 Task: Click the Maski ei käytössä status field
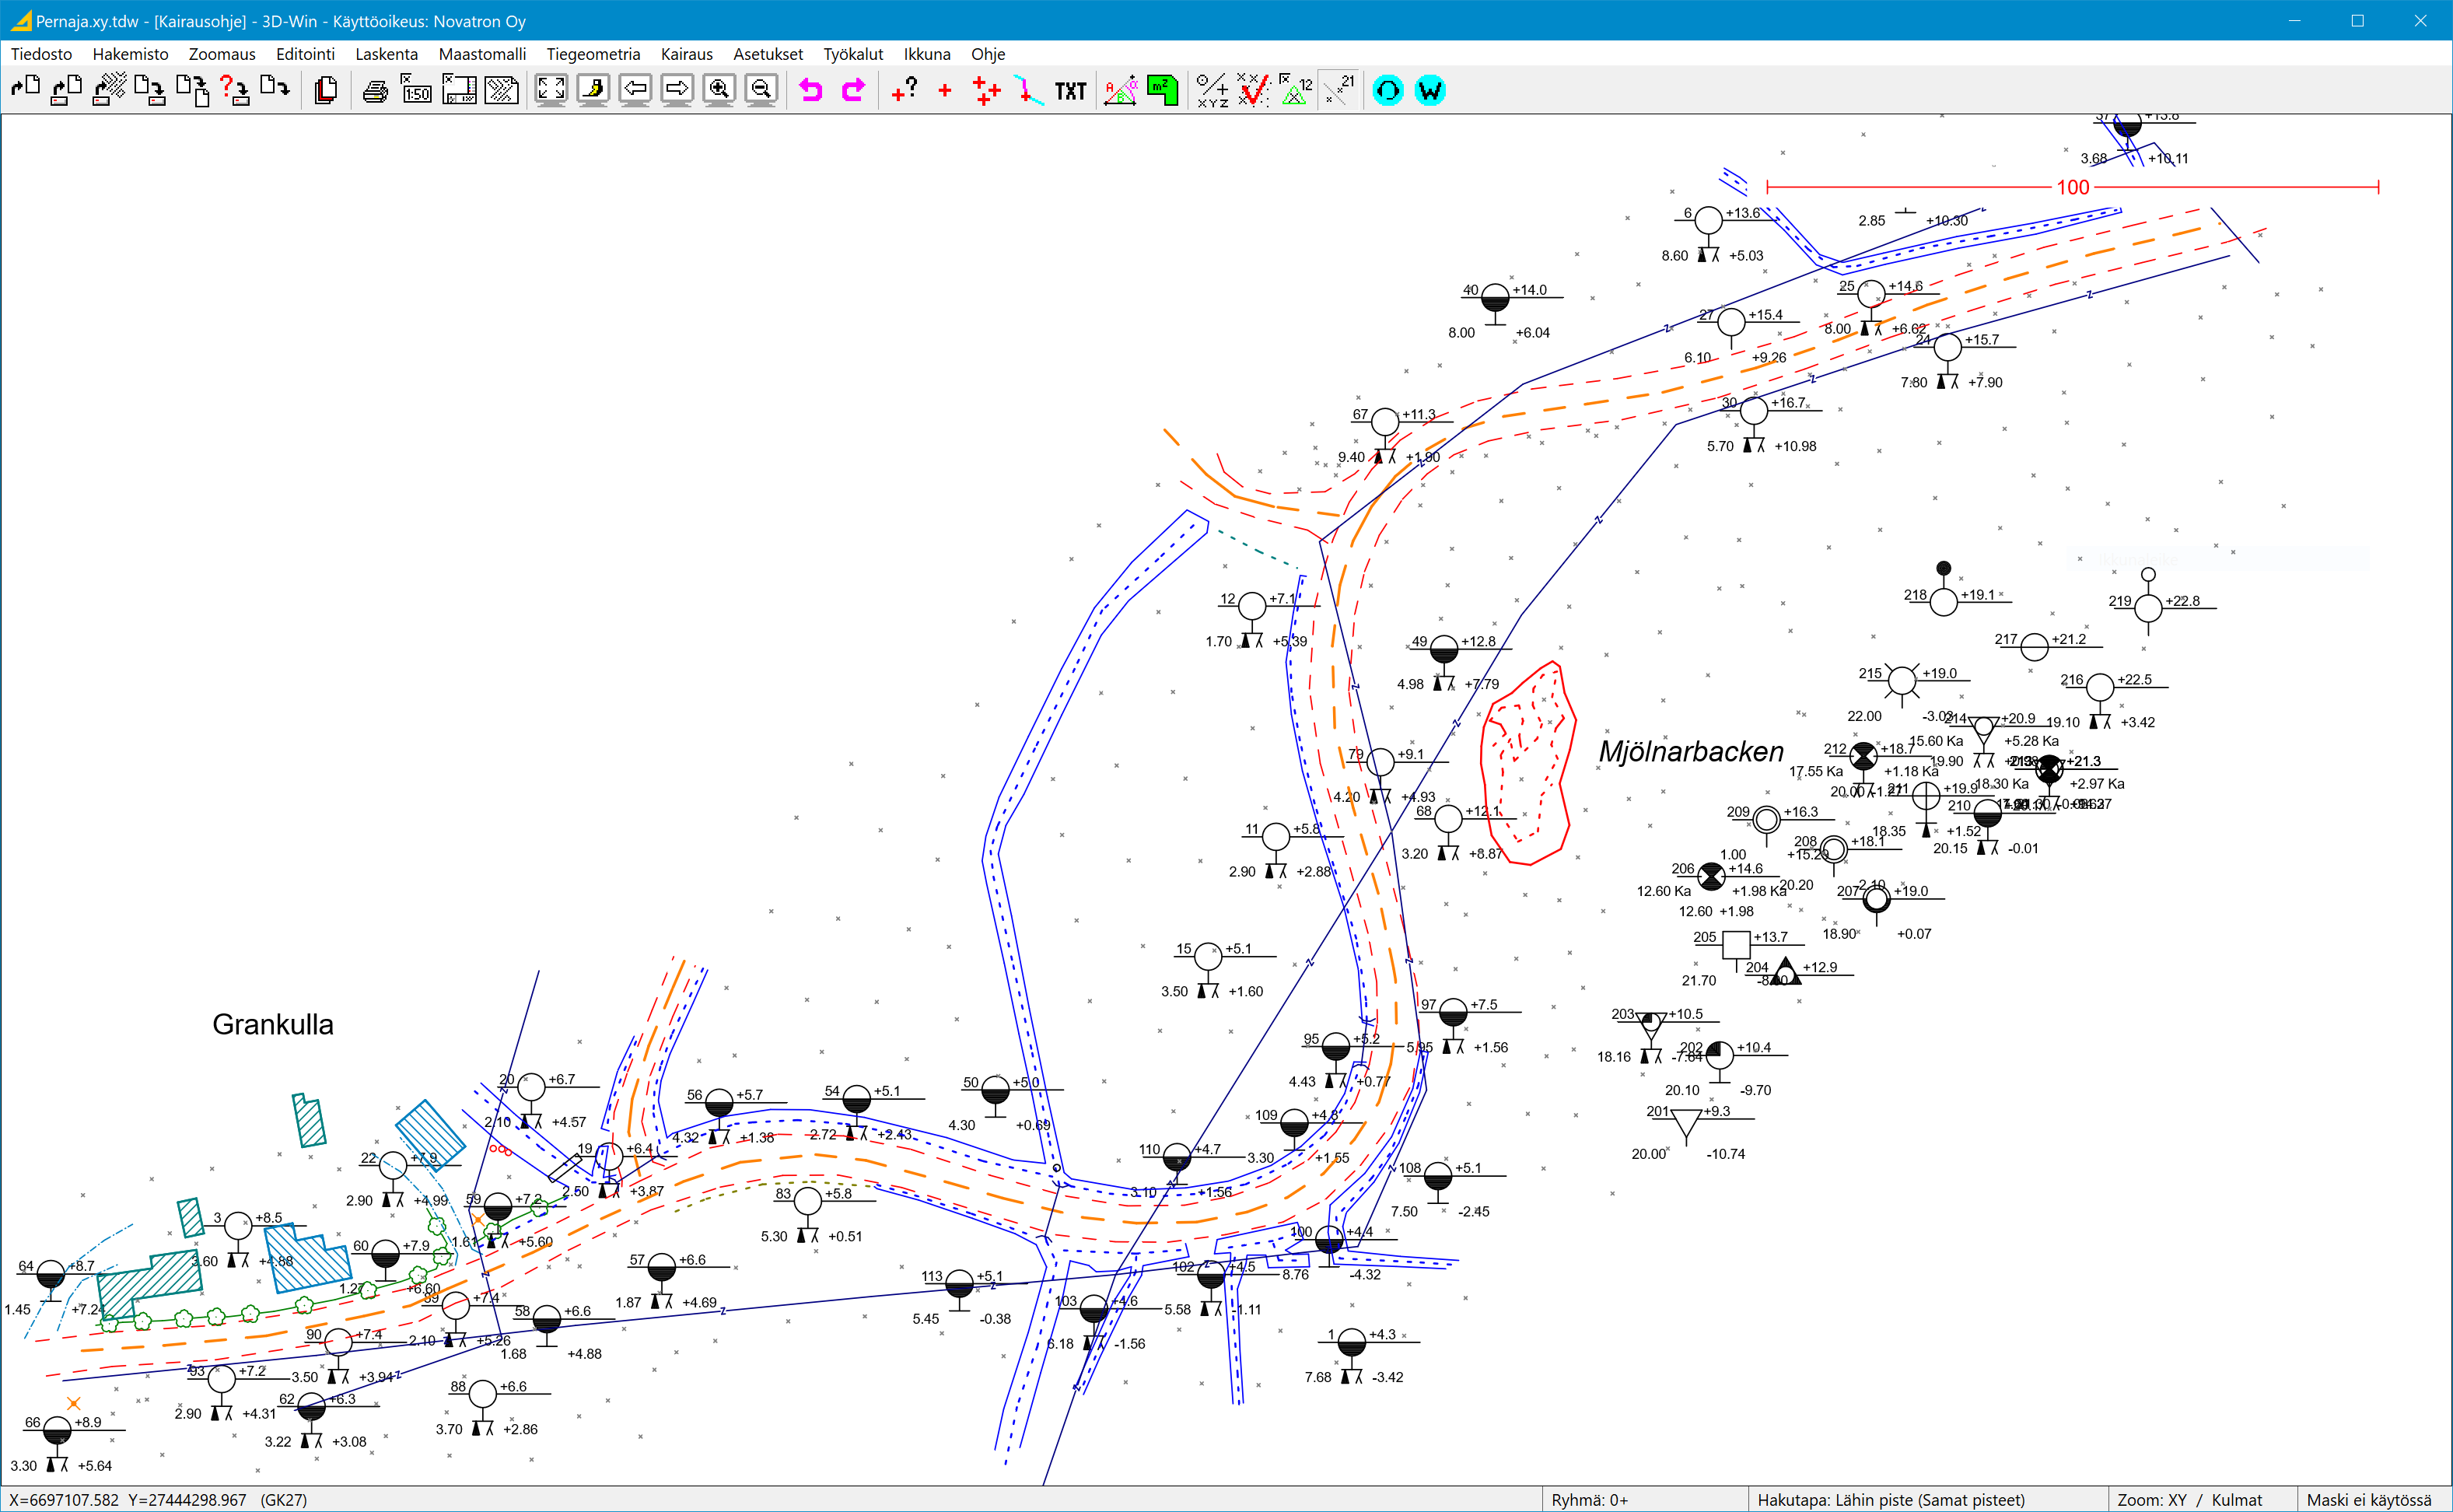[x=2368, y=1499]
